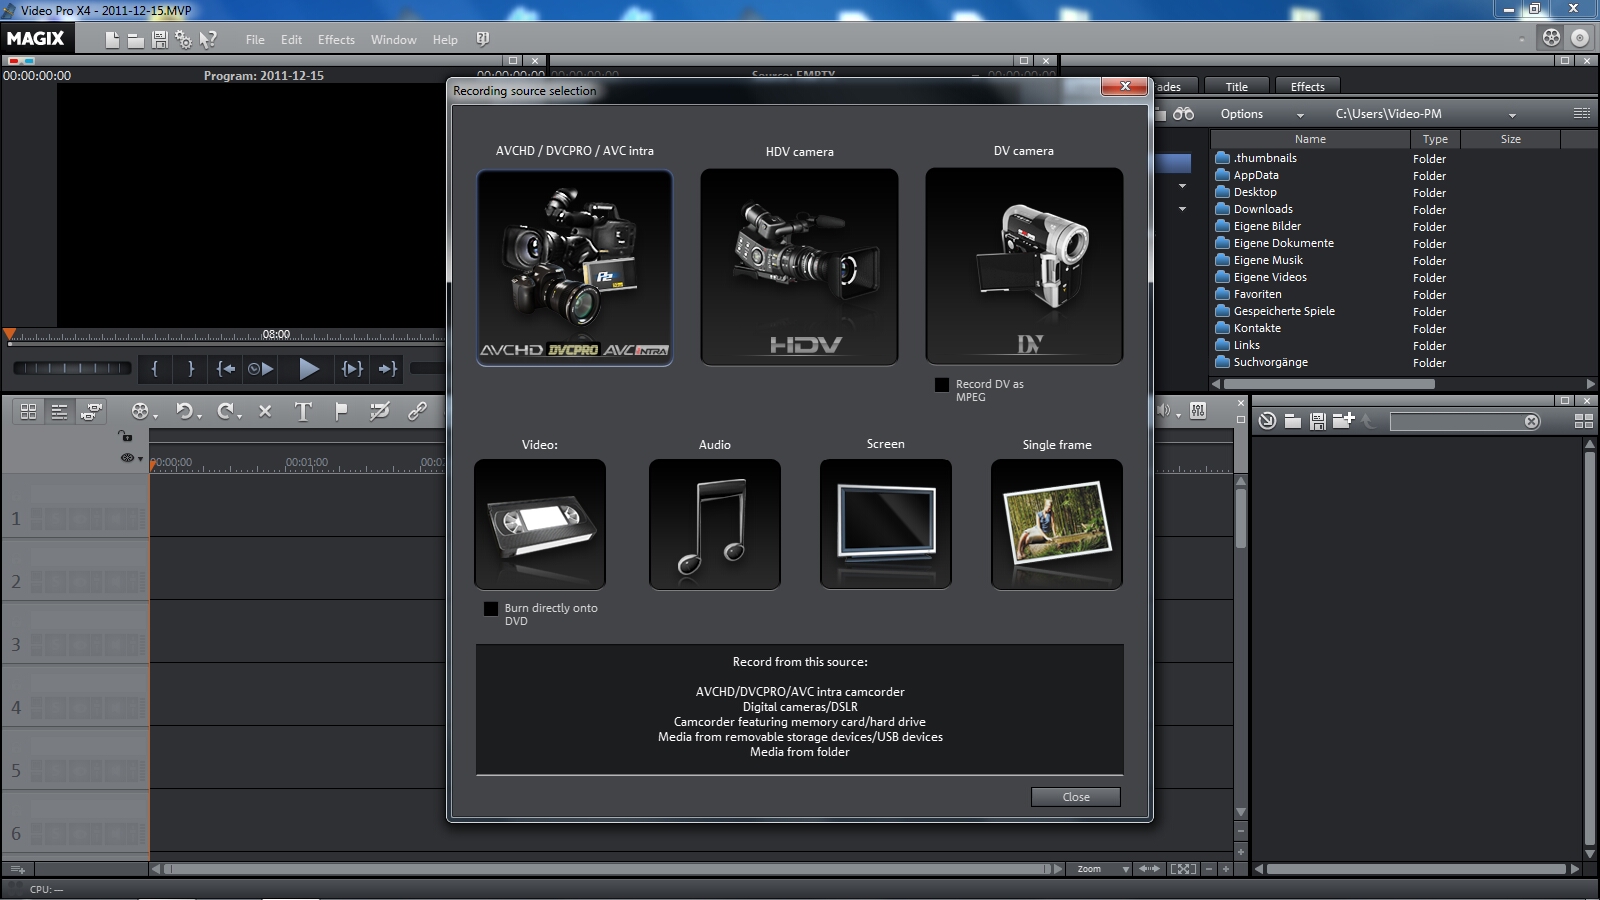This screenshot has height=900, width=1600.
Task: Open film reel object dropdown in timeline toolbar
Action: pos(144,411)
